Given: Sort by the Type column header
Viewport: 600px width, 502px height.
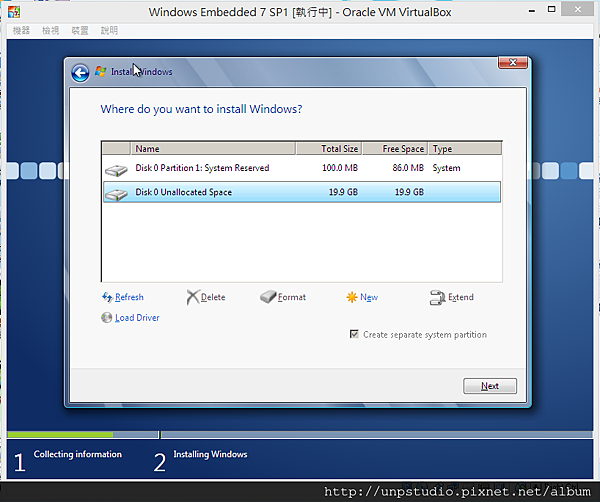Looking at the screenshot, I should coord(465,148).
